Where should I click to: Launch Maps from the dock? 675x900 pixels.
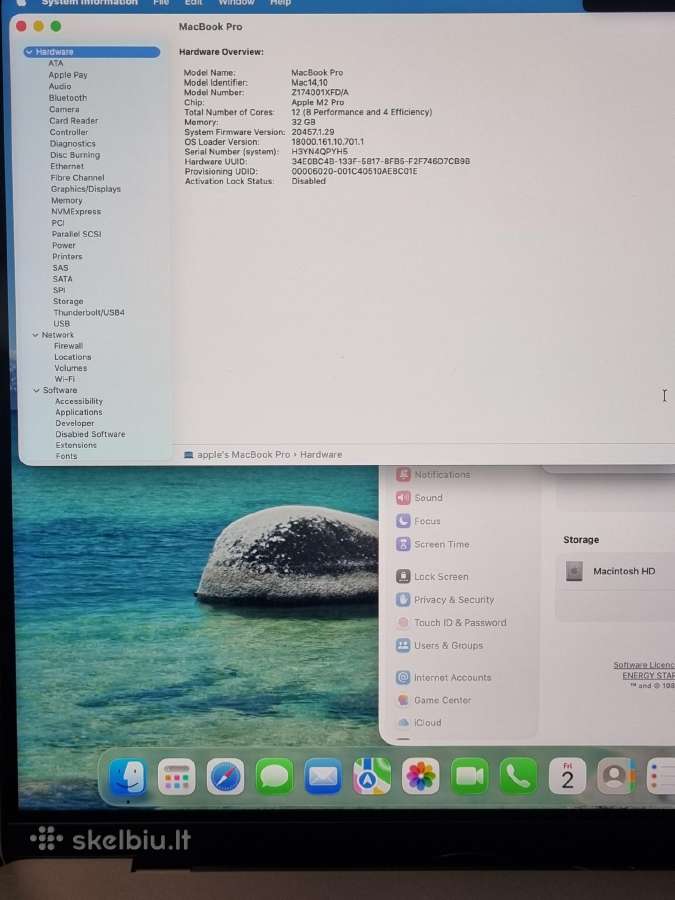pos(371,777)
